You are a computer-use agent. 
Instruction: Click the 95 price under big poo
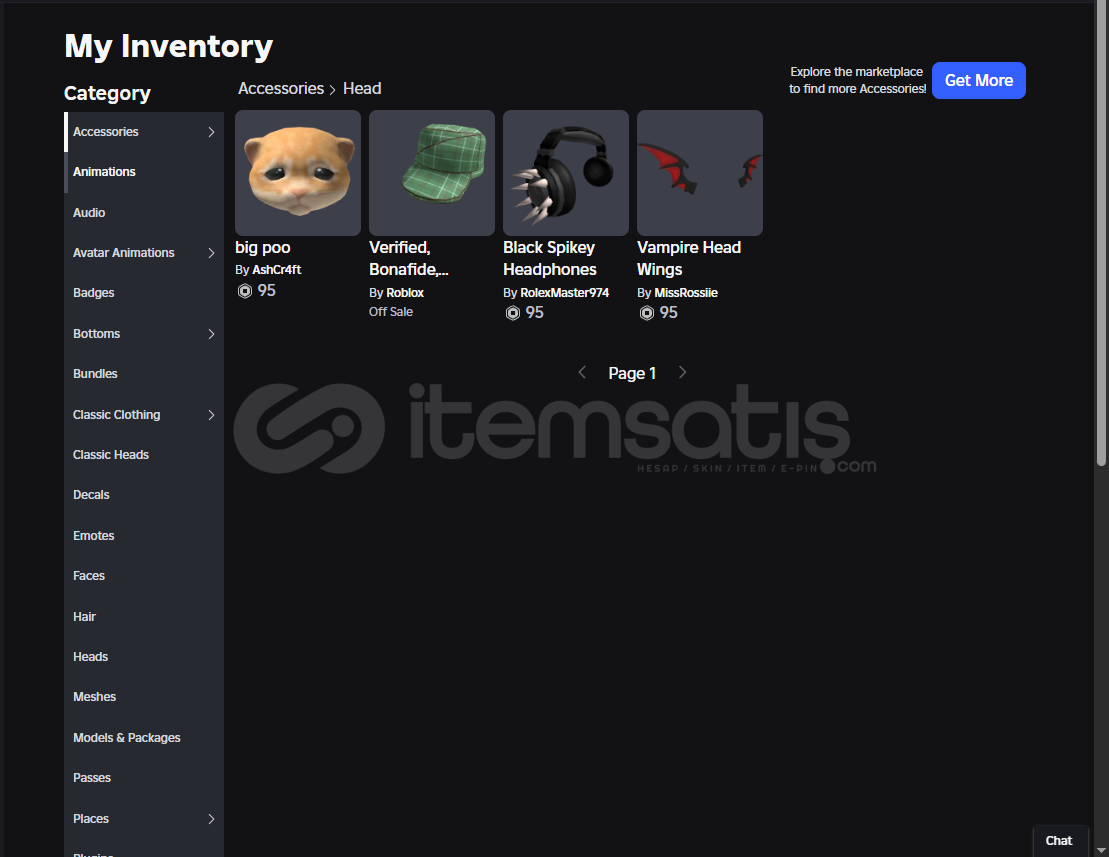click(x=267, y=291)
